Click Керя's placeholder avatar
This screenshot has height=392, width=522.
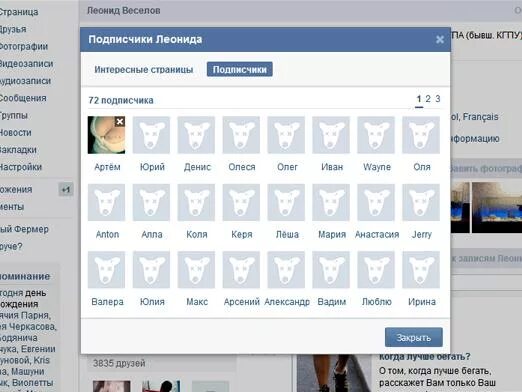[x=241, y=203]
